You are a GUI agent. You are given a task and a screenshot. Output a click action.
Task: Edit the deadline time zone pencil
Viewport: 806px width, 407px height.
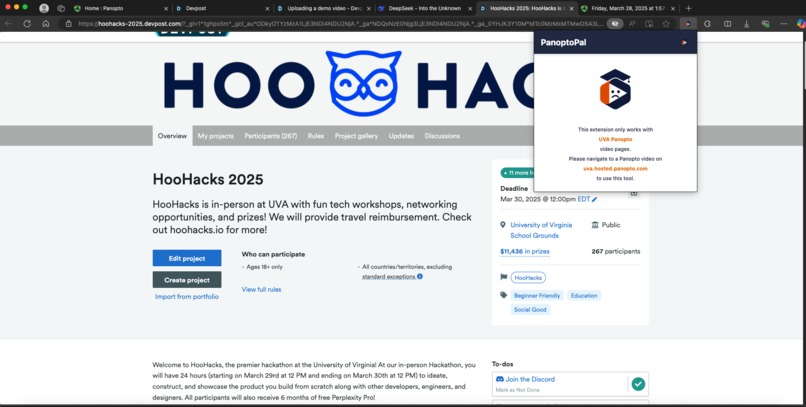click(x=594, y=199)
